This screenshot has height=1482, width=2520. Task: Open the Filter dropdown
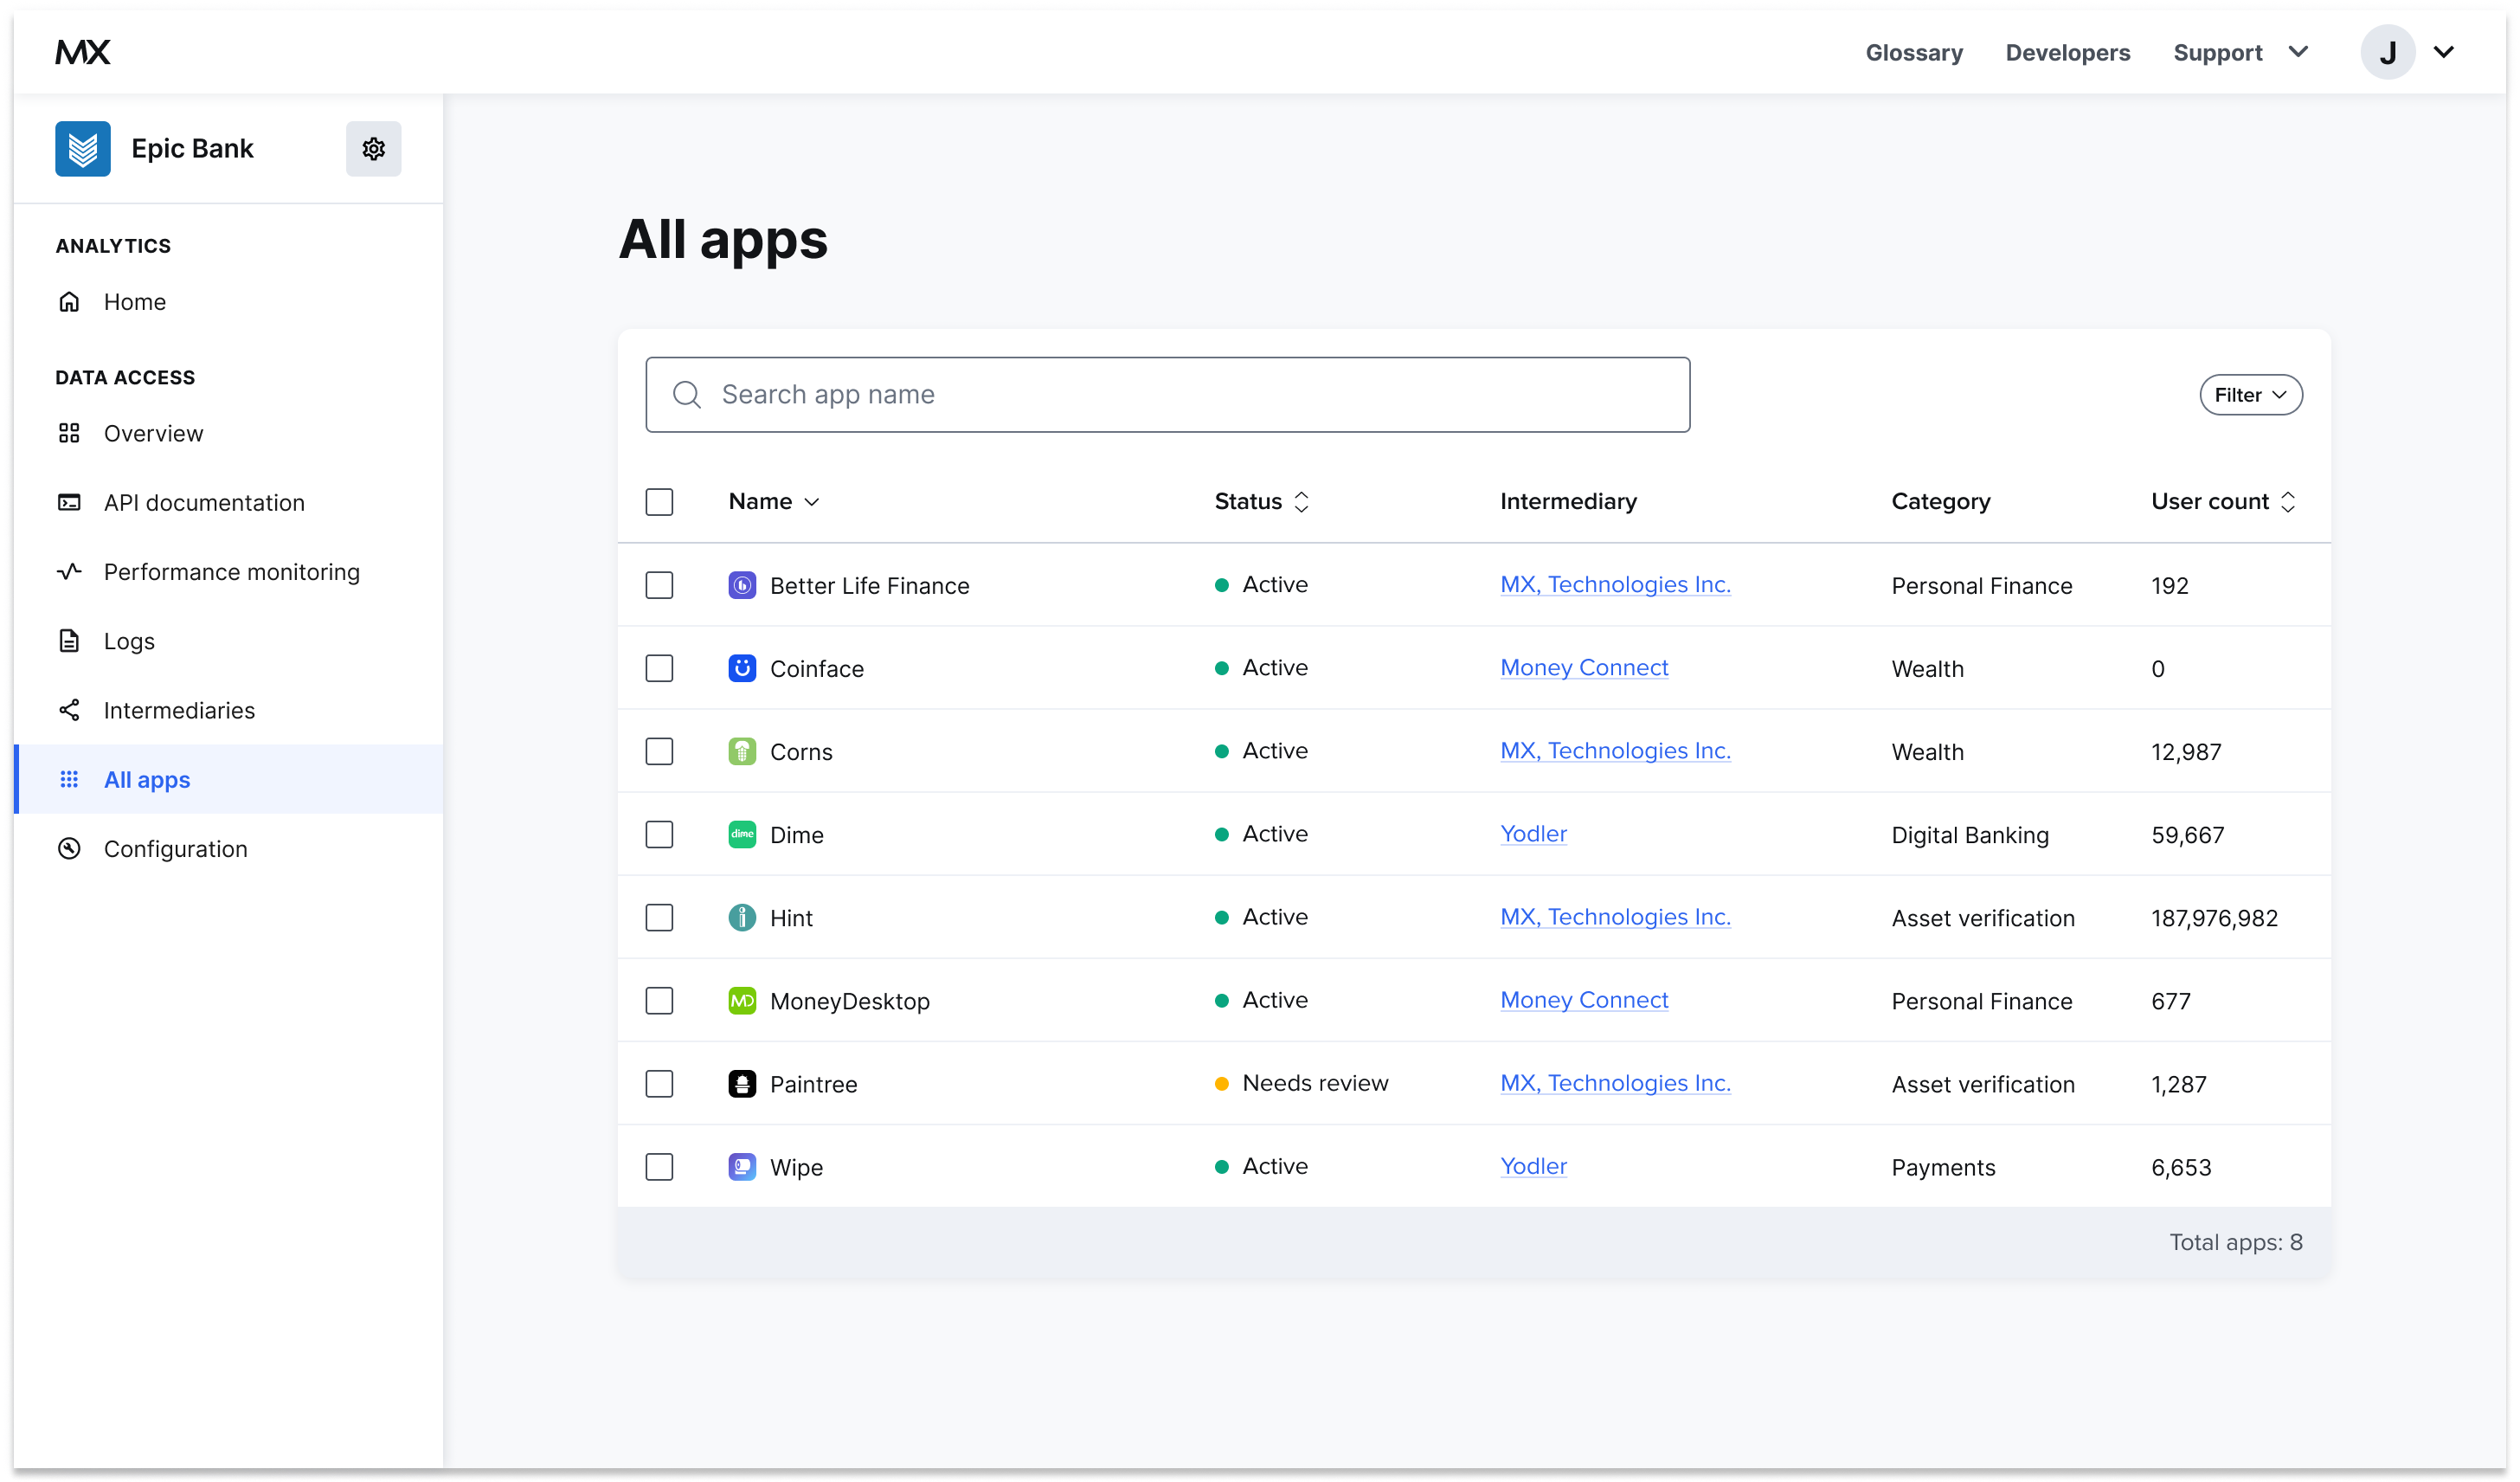coord(2250,394)
